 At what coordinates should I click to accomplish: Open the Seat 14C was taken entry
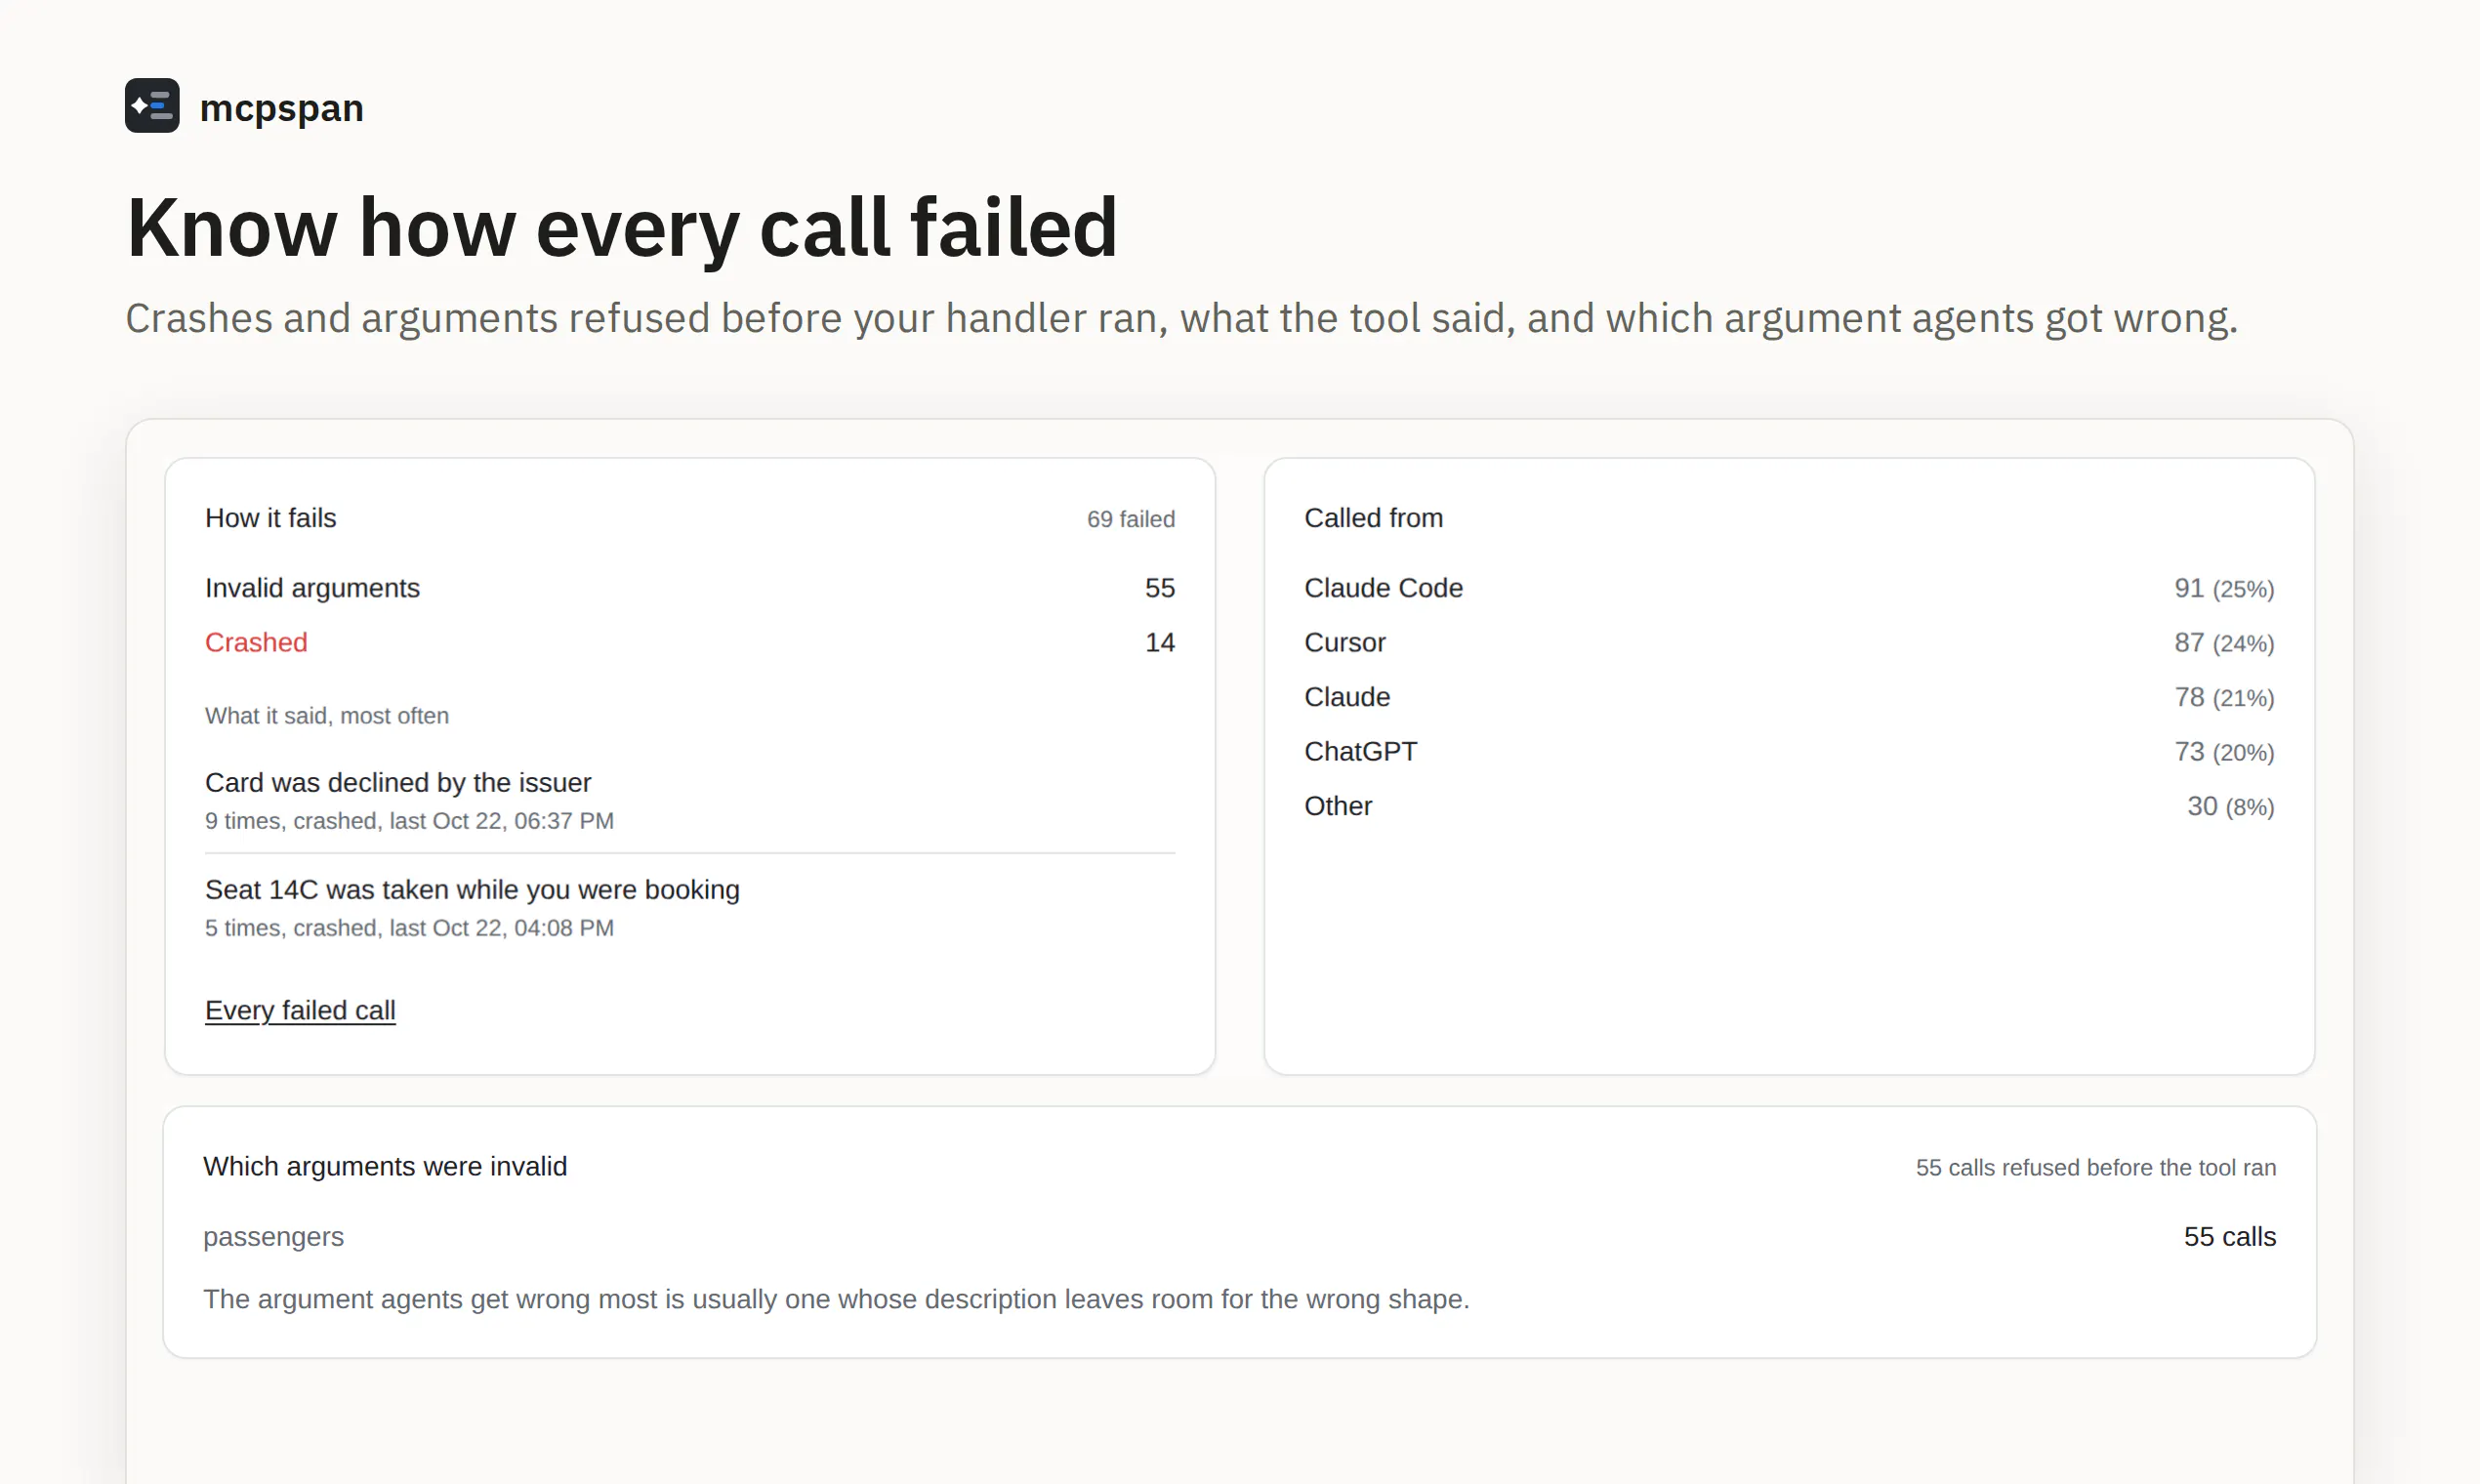(x=690, y=907)
